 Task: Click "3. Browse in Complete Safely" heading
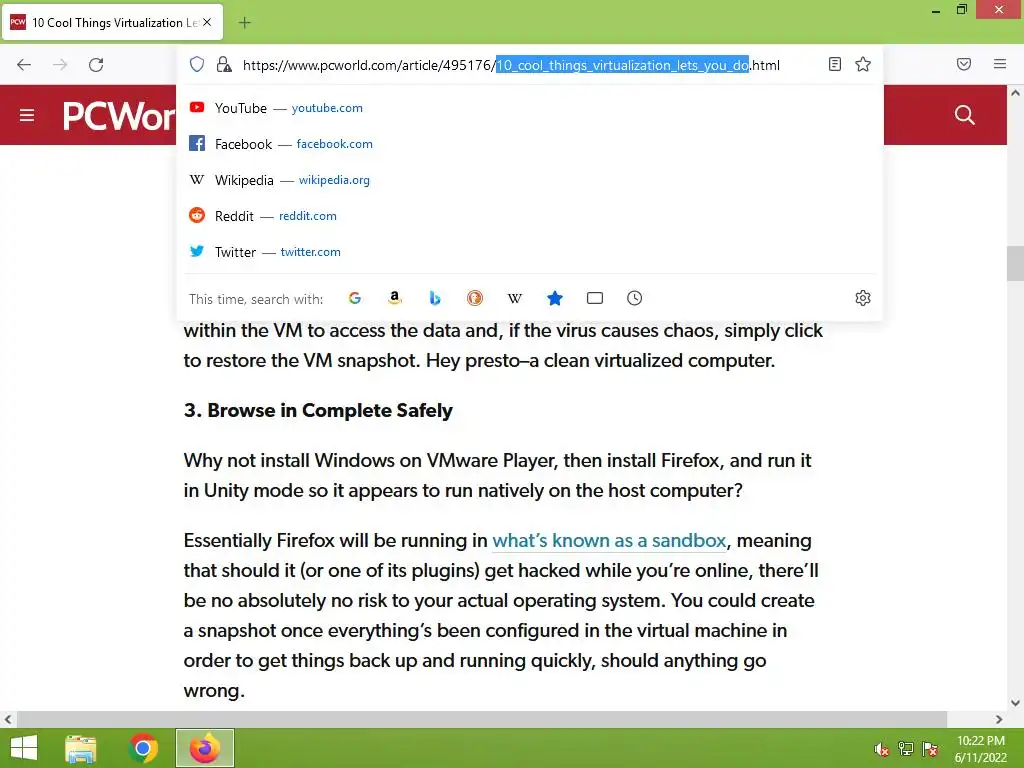[x=318, y=411]
